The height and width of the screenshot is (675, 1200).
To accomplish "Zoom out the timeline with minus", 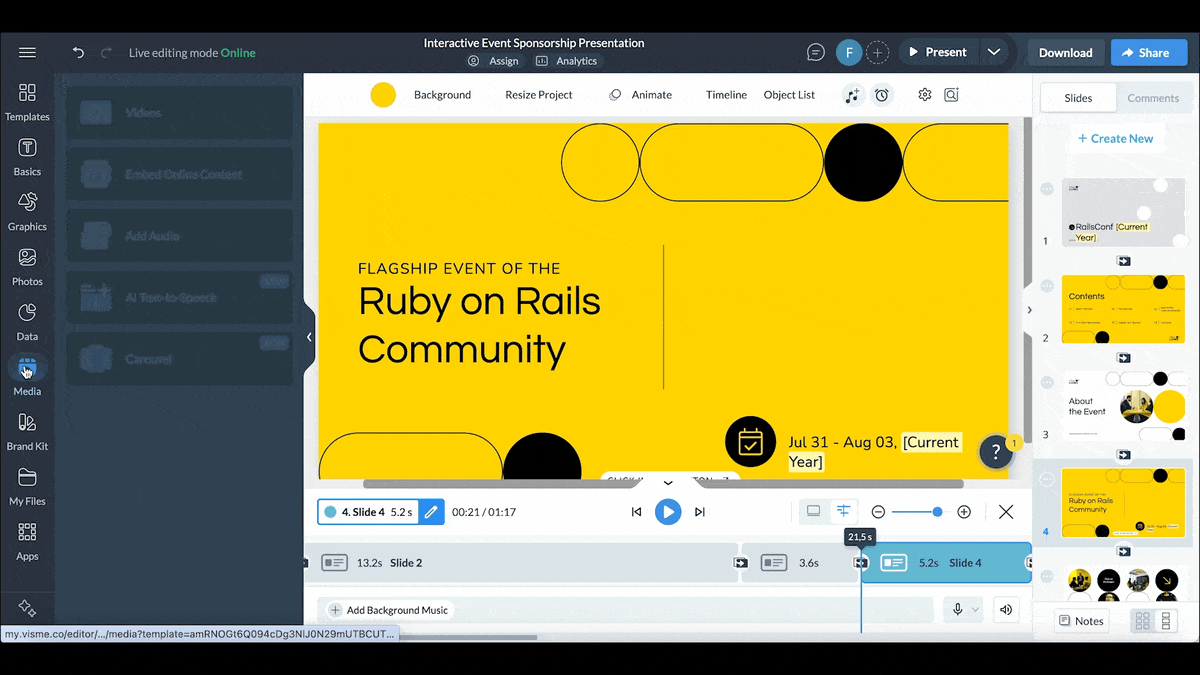I will (878, 512).
